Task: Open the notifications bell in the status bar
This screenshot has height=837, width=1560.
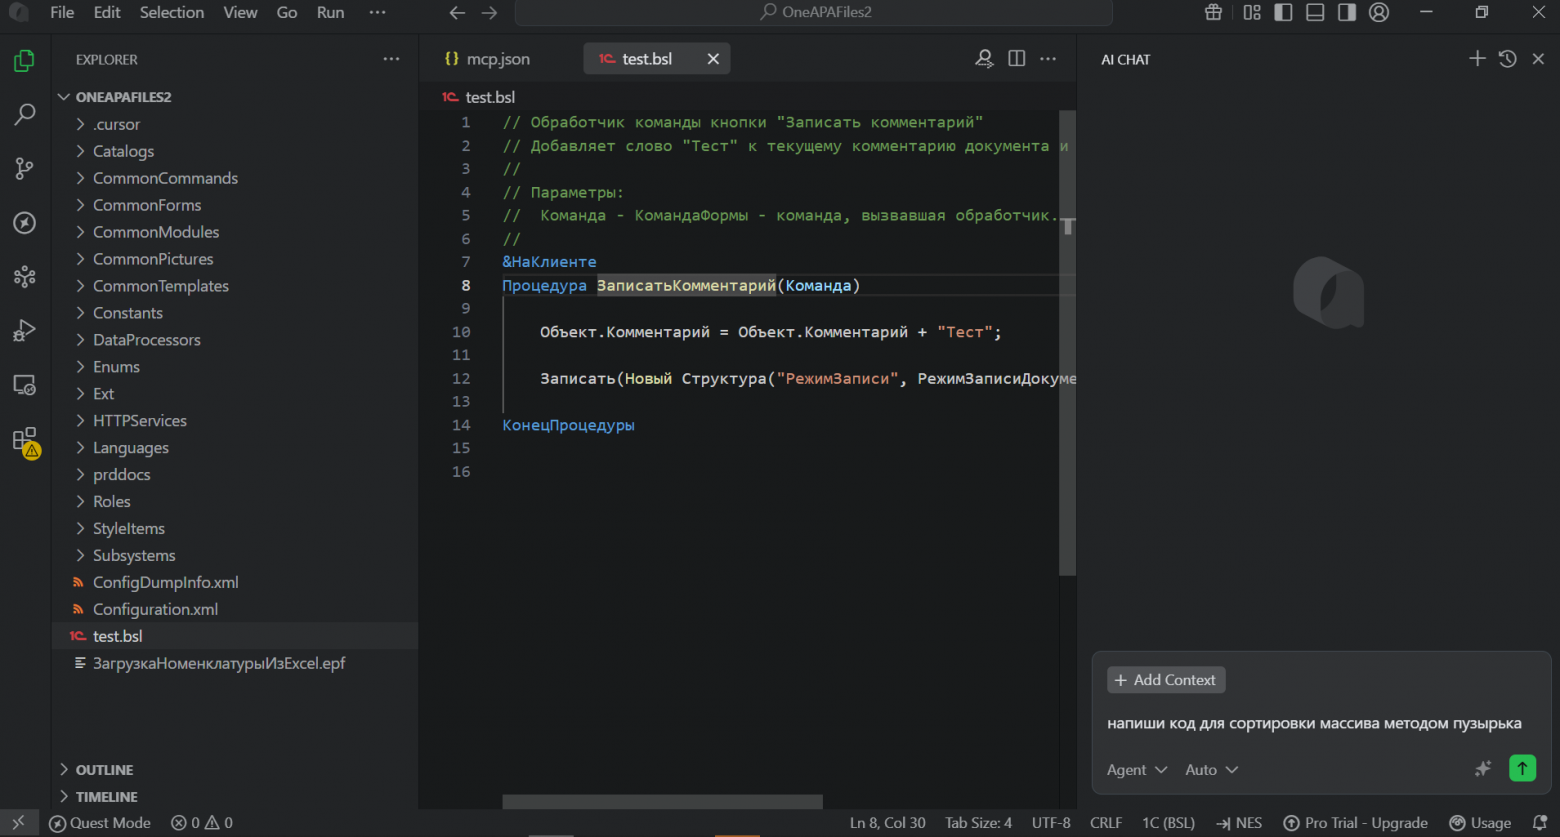Action: [x=1541, y=822]
